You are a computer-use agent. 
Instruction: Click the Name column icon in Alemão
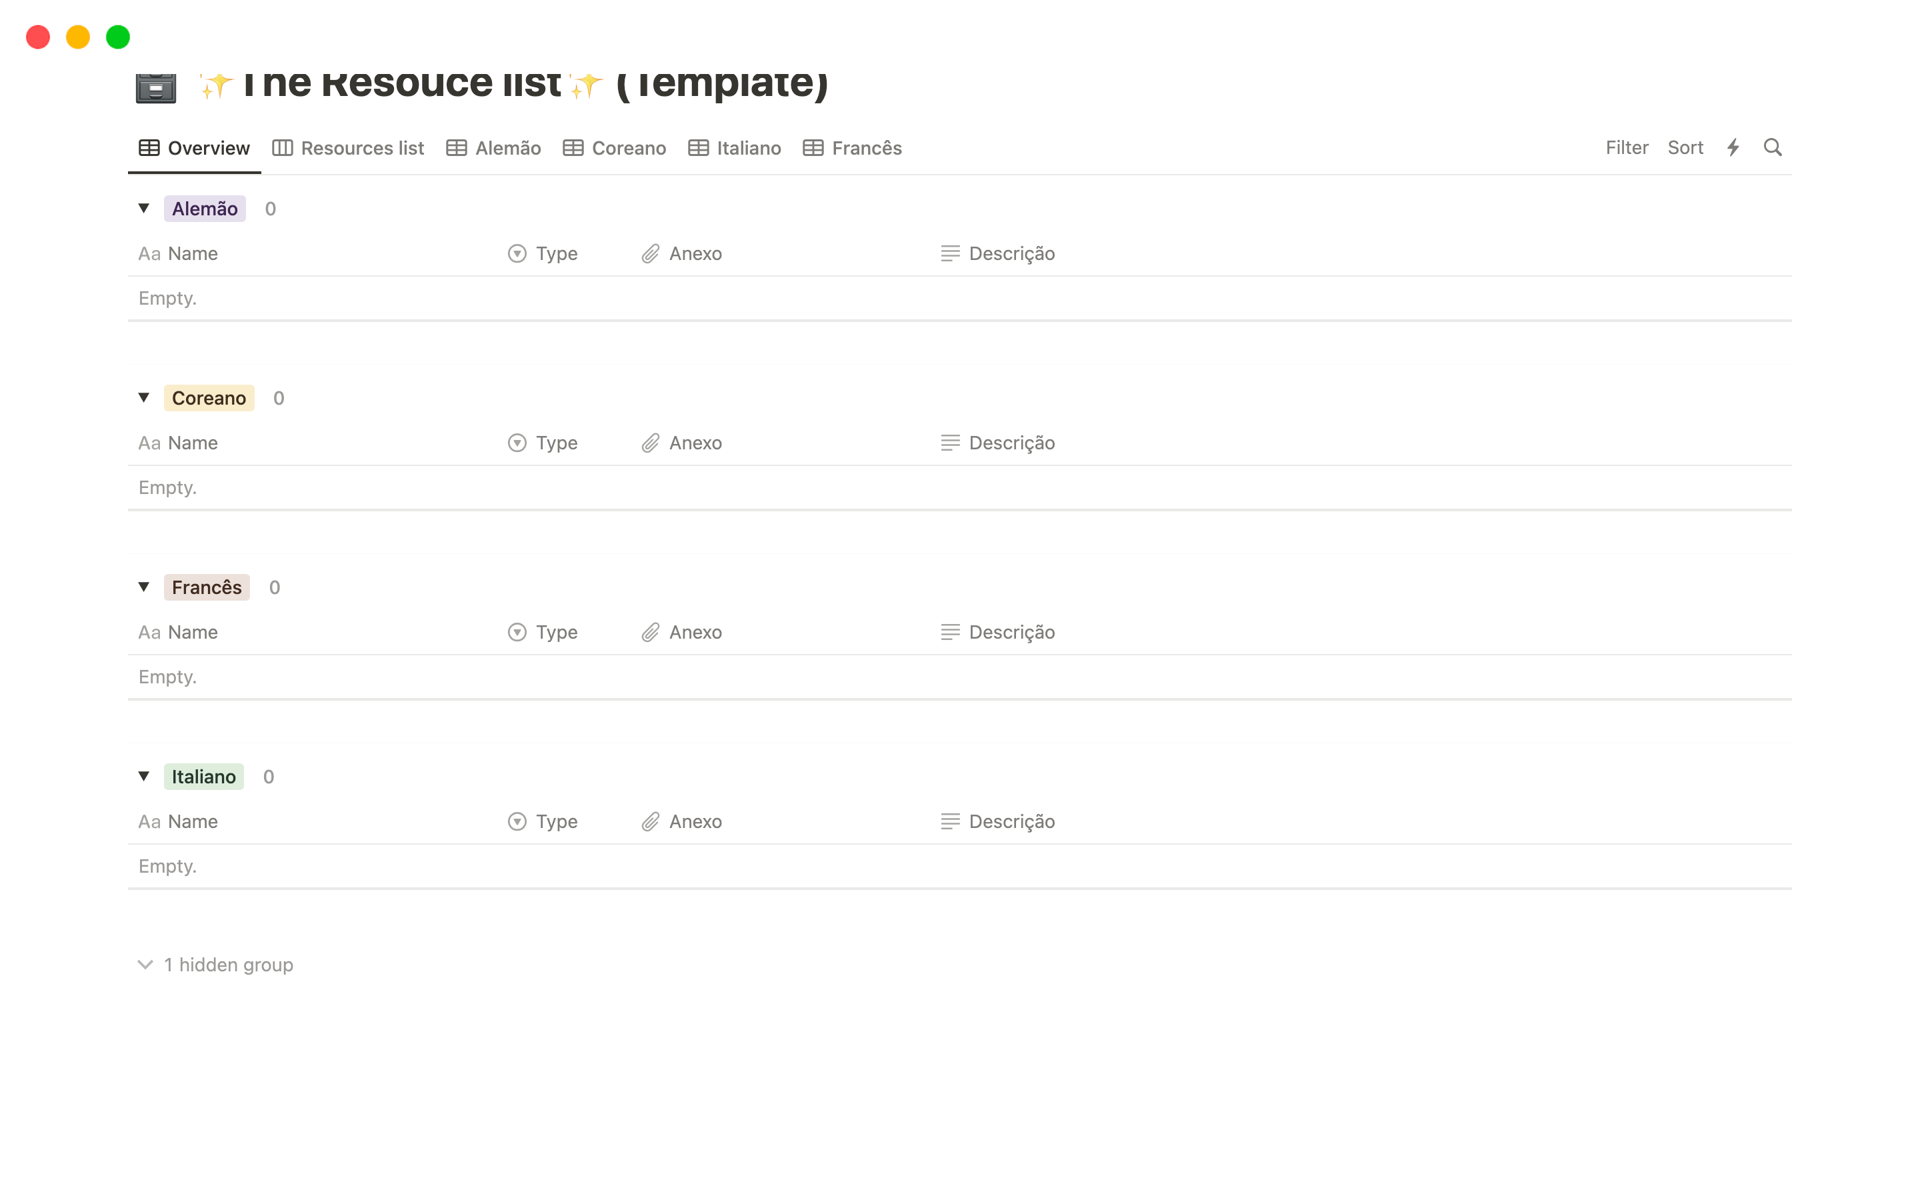[147, 253]
